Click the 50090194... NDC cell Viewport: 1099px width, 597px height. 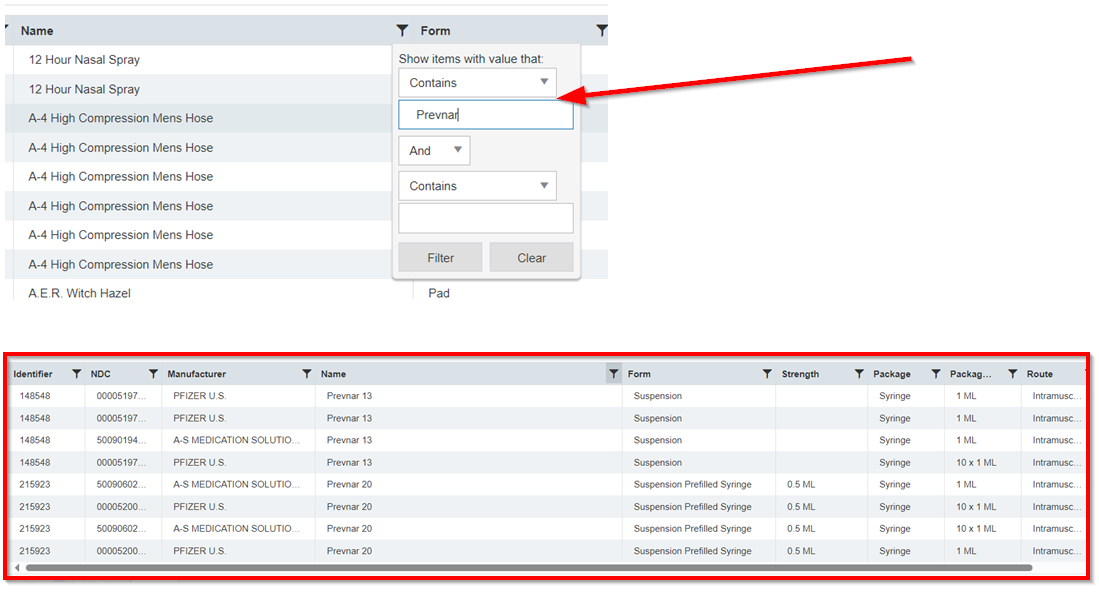coord(121,440)
